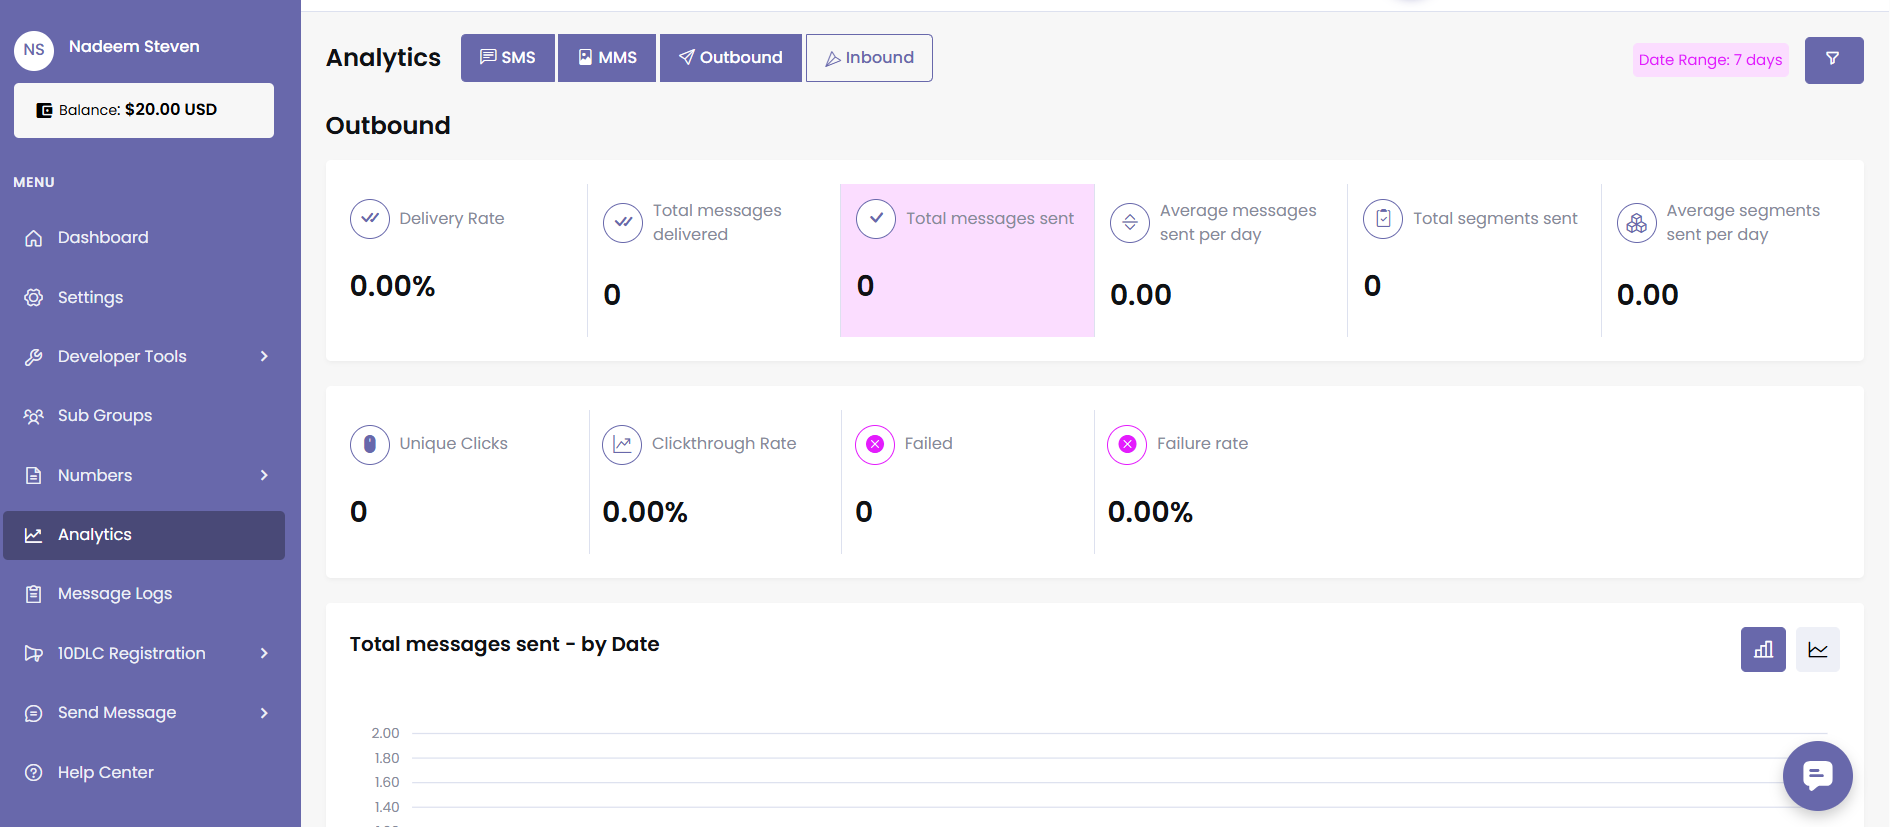Screen dimensions: 1890x827
Task: Select the Total messages sent card
Action: tap(967, 260)
